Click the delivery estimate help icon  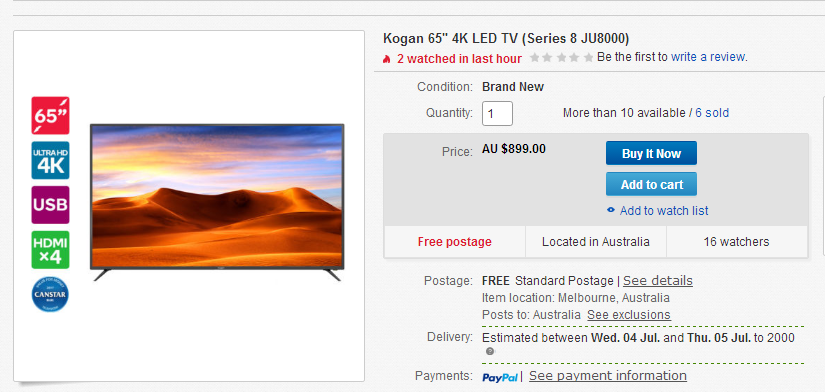click(x=490, y=351)
